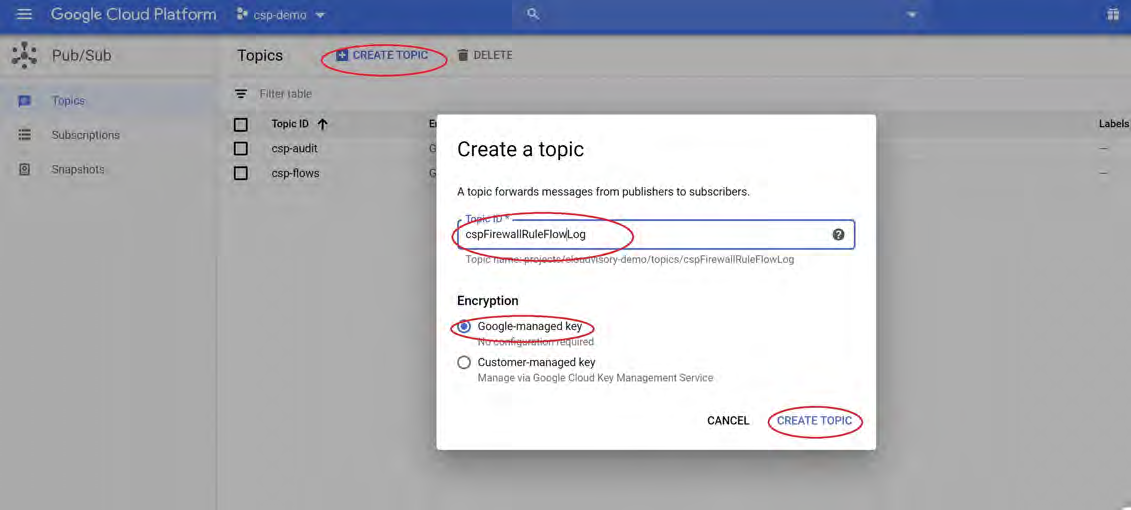Click the Subscriptions list icon

25,135
